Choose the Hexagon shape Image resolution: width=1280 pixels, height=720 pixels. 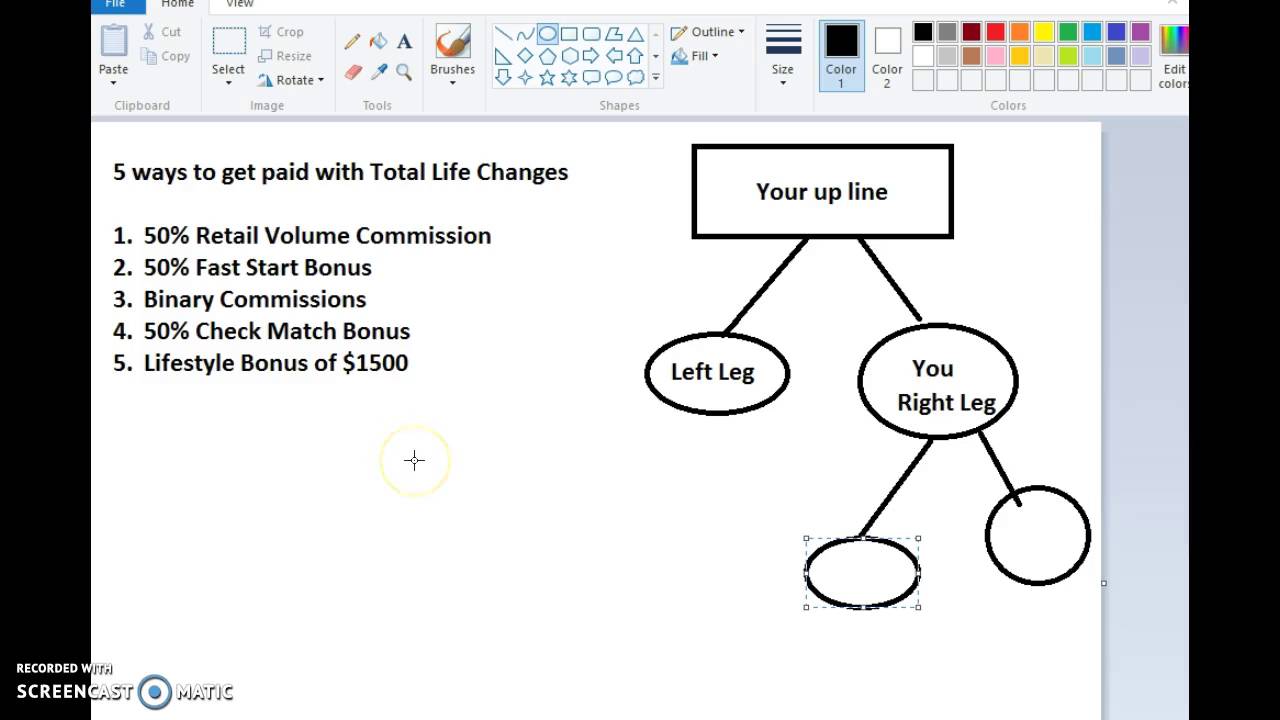tap(569, 56)
